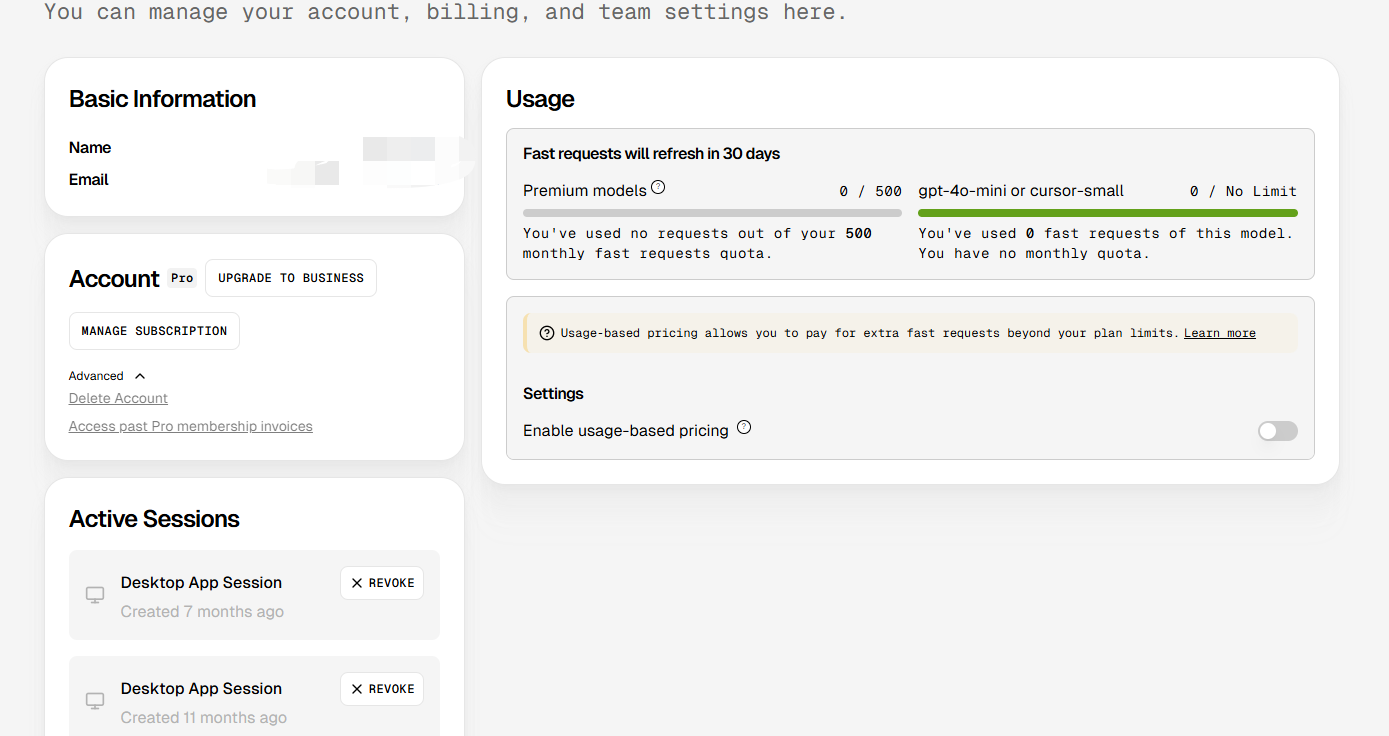Image resolution: width=1389 pixels, height=736 pixels.
Task: Click the Name label
Action: pyautogui.click(x=90, y=148)
